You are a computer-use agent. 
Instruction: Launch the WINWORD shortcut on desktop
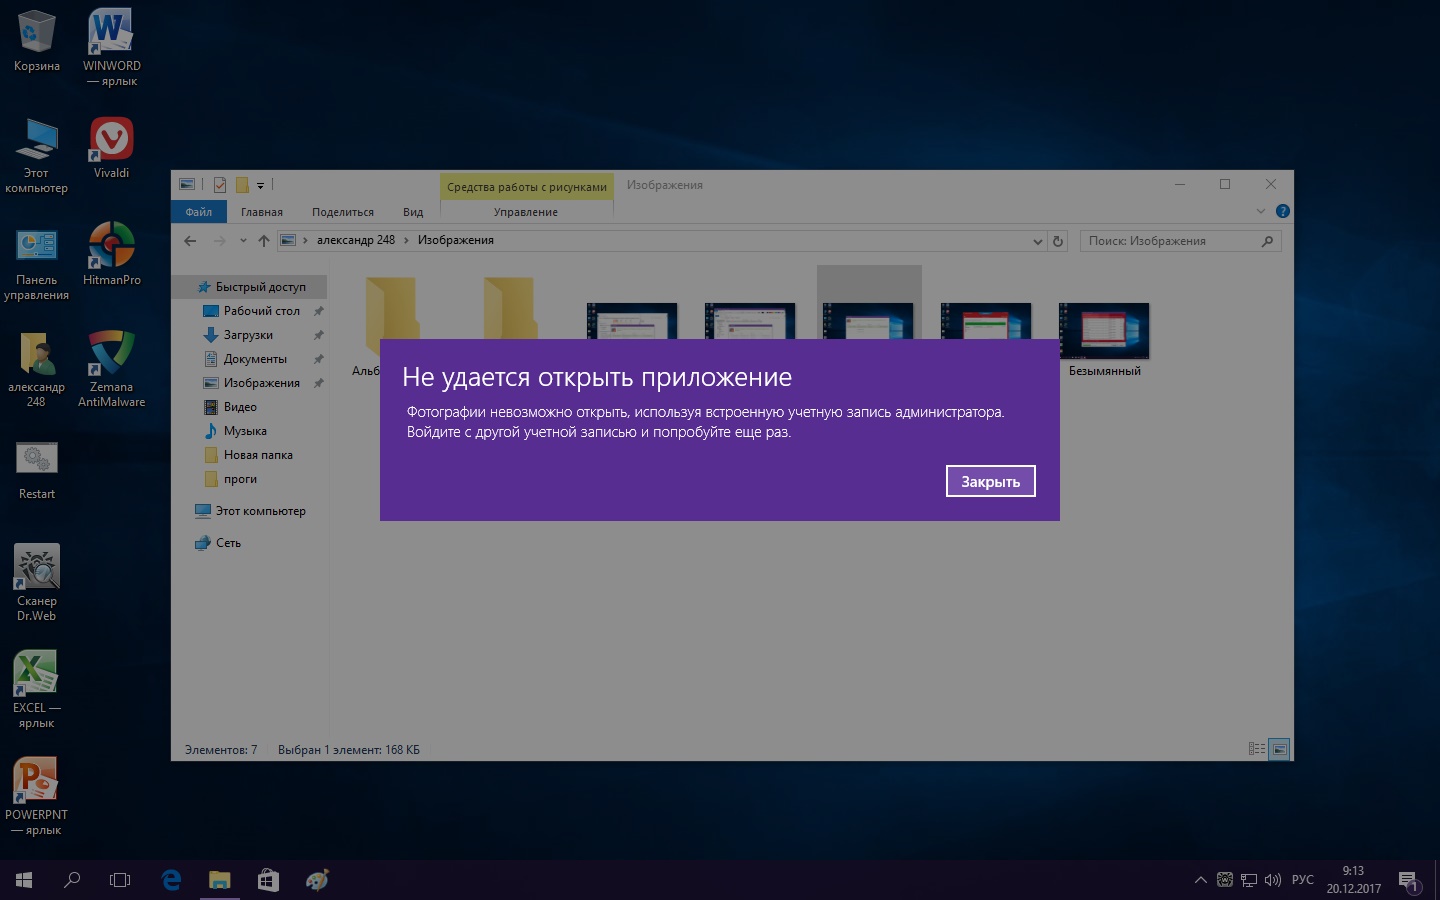[111, 32]
